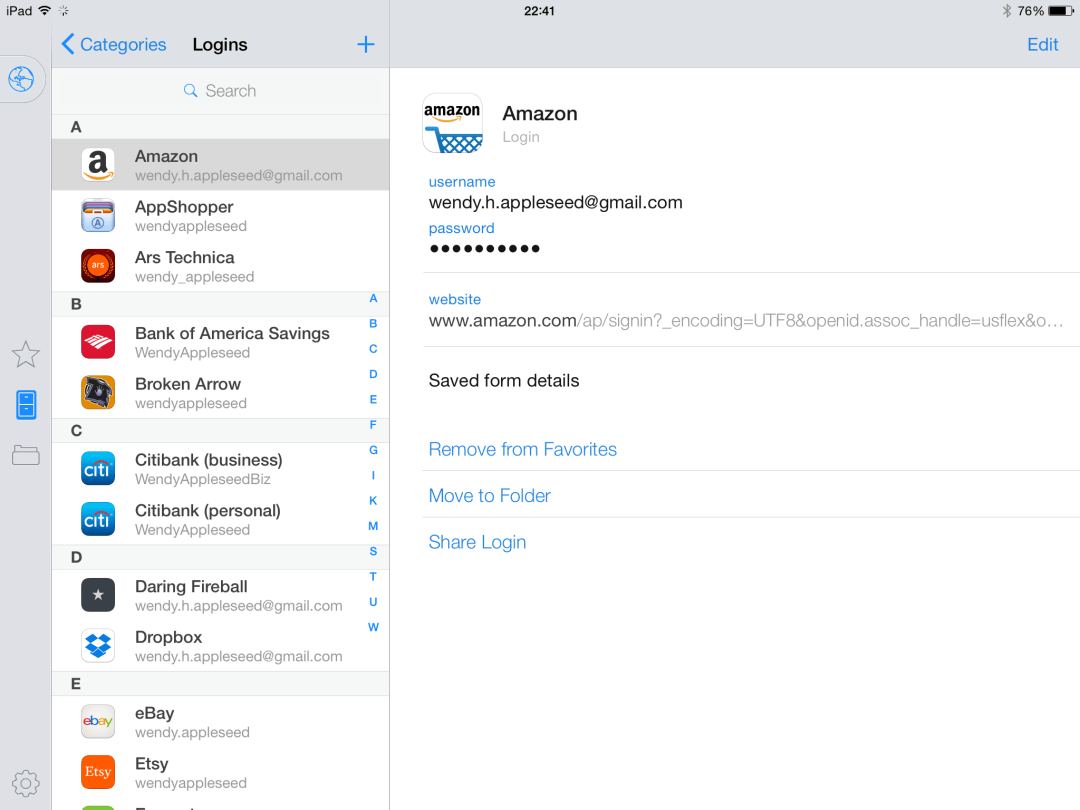Remove Amazon from Favorites

pos(523,449)
